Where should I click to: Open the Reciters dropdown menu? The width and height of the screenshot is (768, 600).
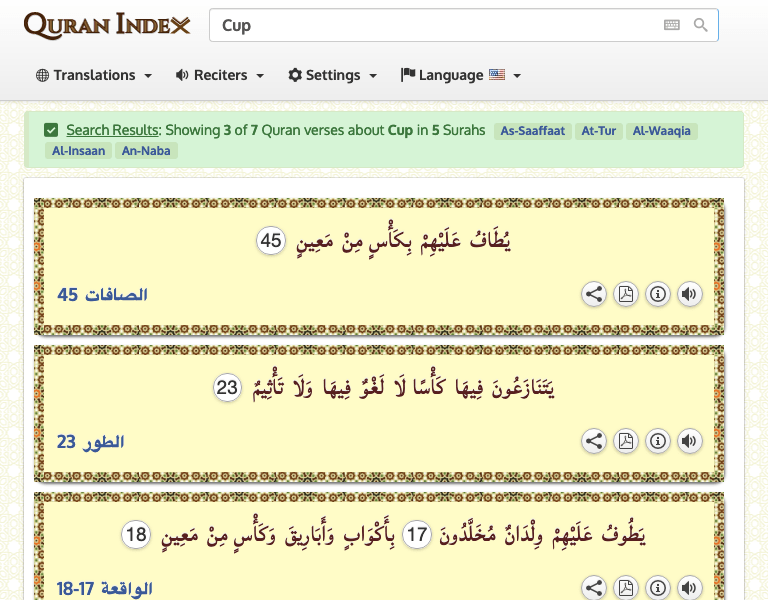click(220, 75)
